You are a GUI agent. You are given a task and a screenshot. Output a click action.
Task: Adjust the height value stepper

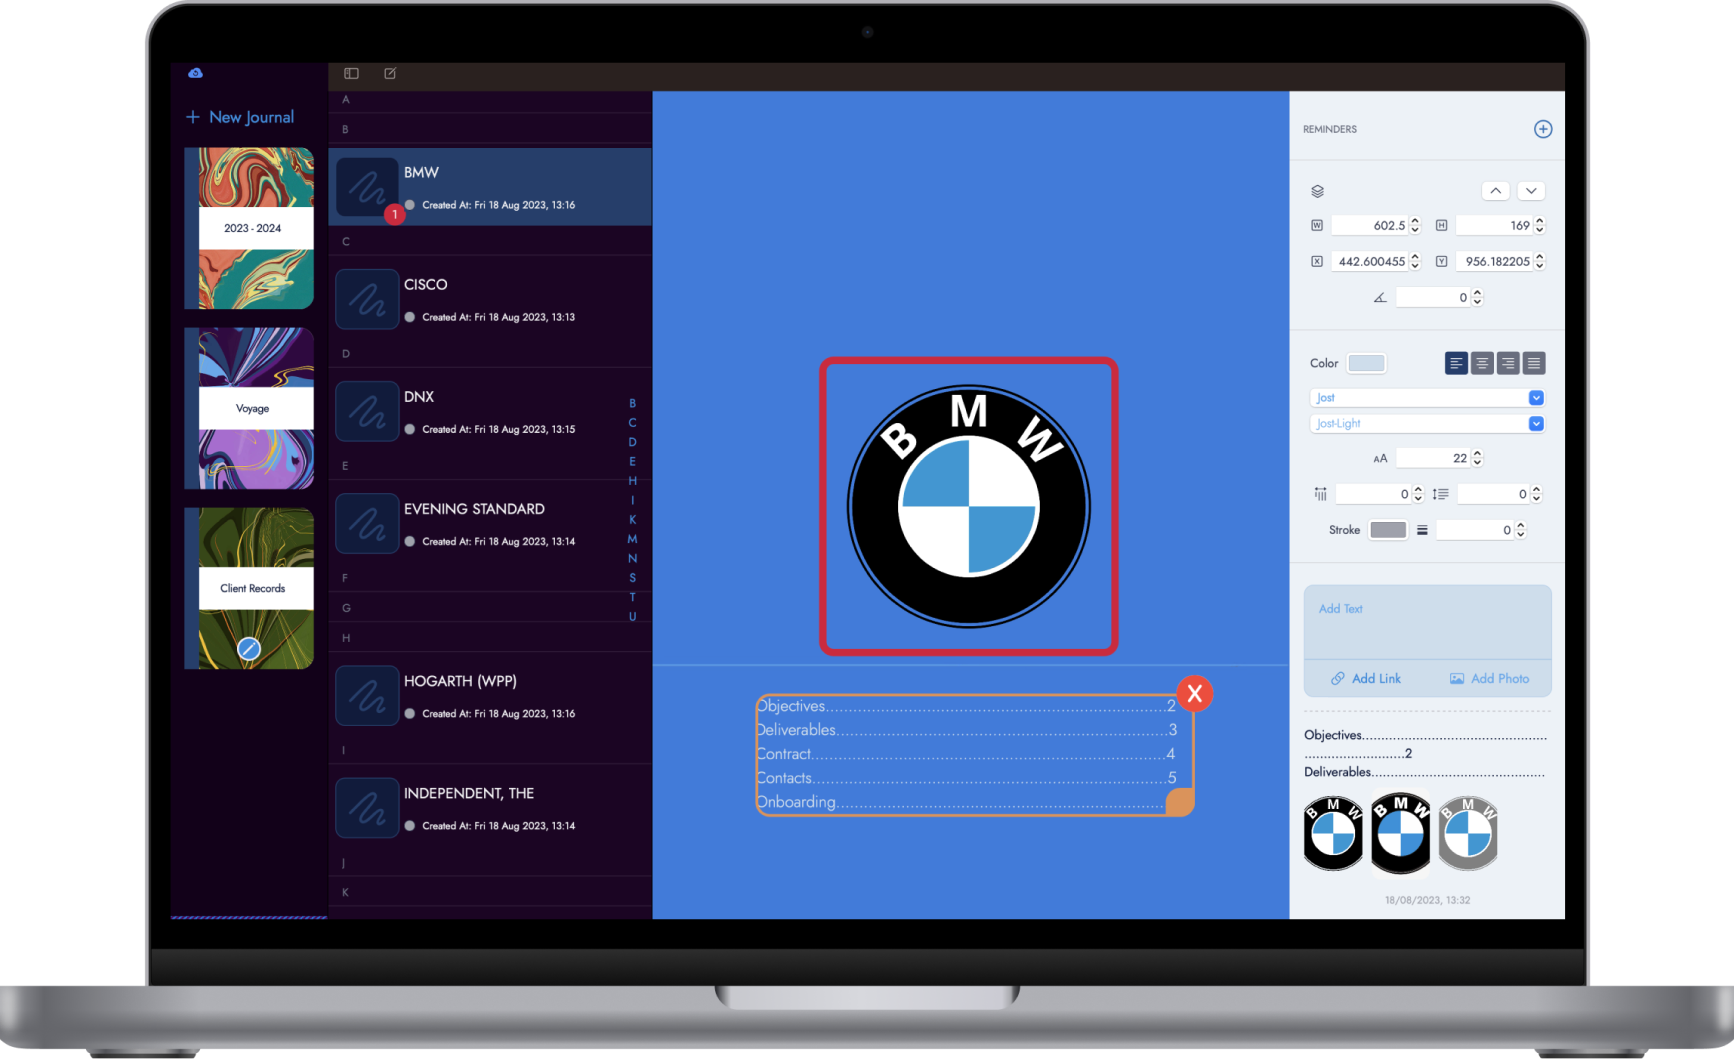click(x=1540, y=226)
